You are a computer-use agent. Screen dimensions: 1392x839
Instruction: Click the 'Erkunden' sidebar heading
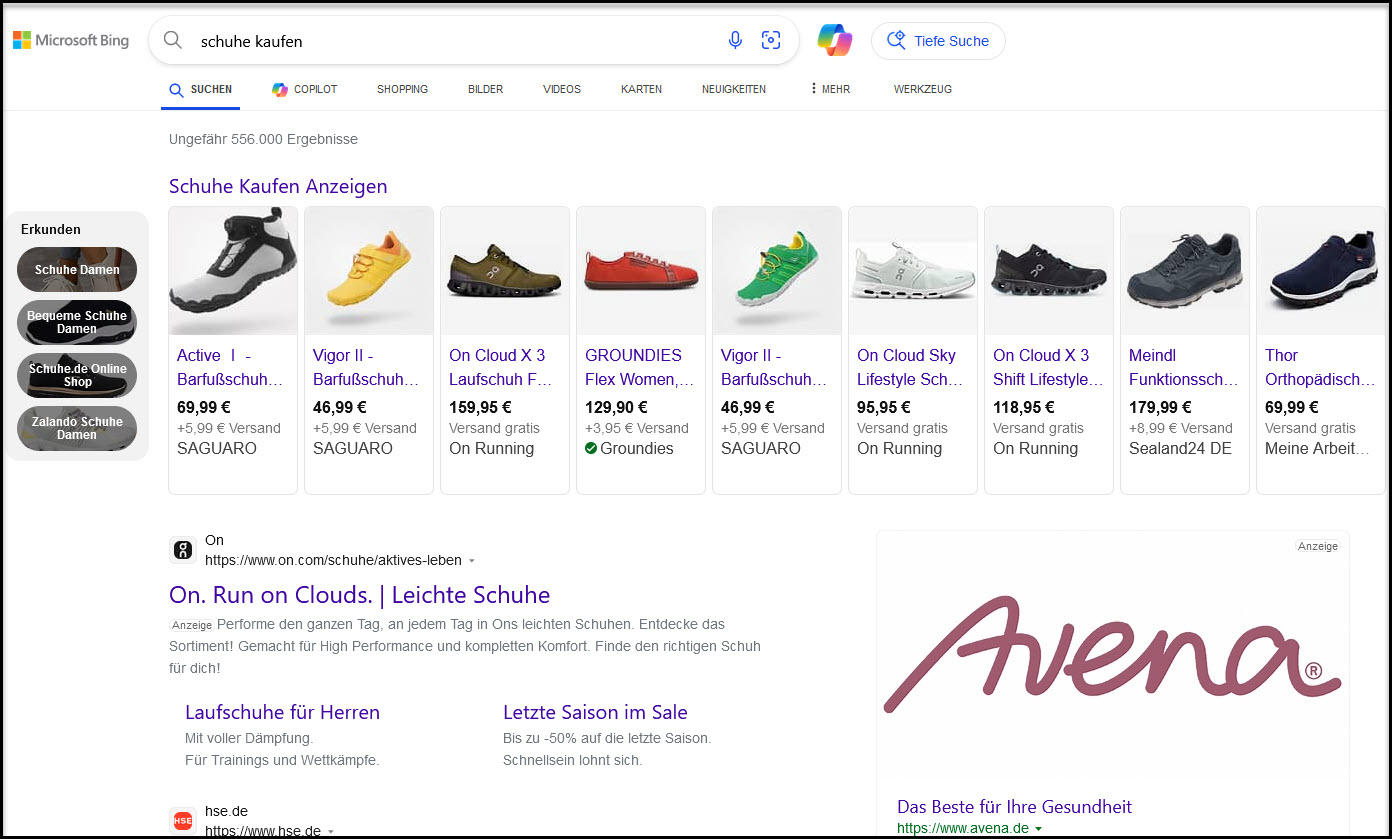(51, 229)
